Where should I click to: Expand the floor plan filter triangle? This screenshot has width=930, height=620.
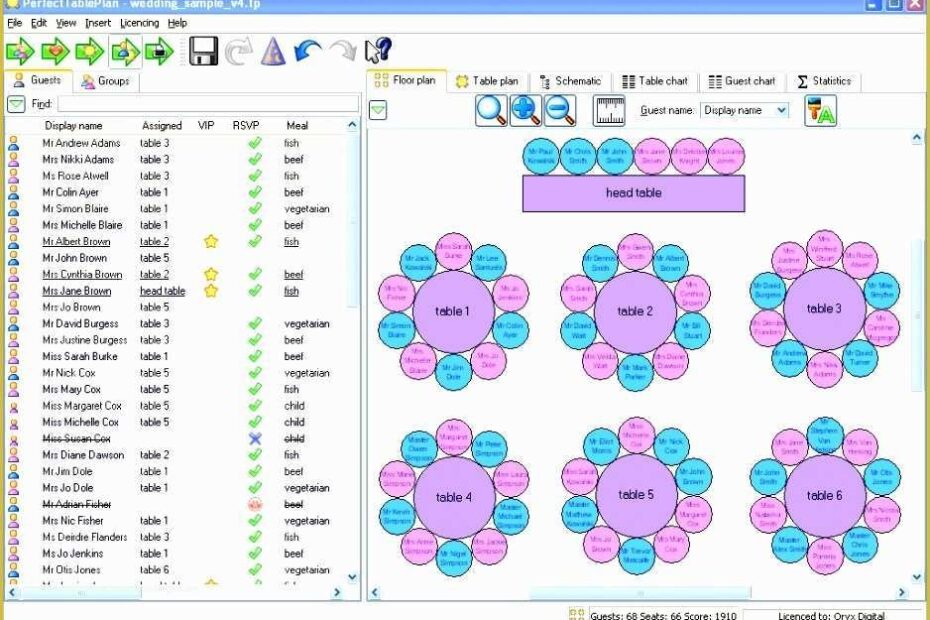click(x=376, y=111)
